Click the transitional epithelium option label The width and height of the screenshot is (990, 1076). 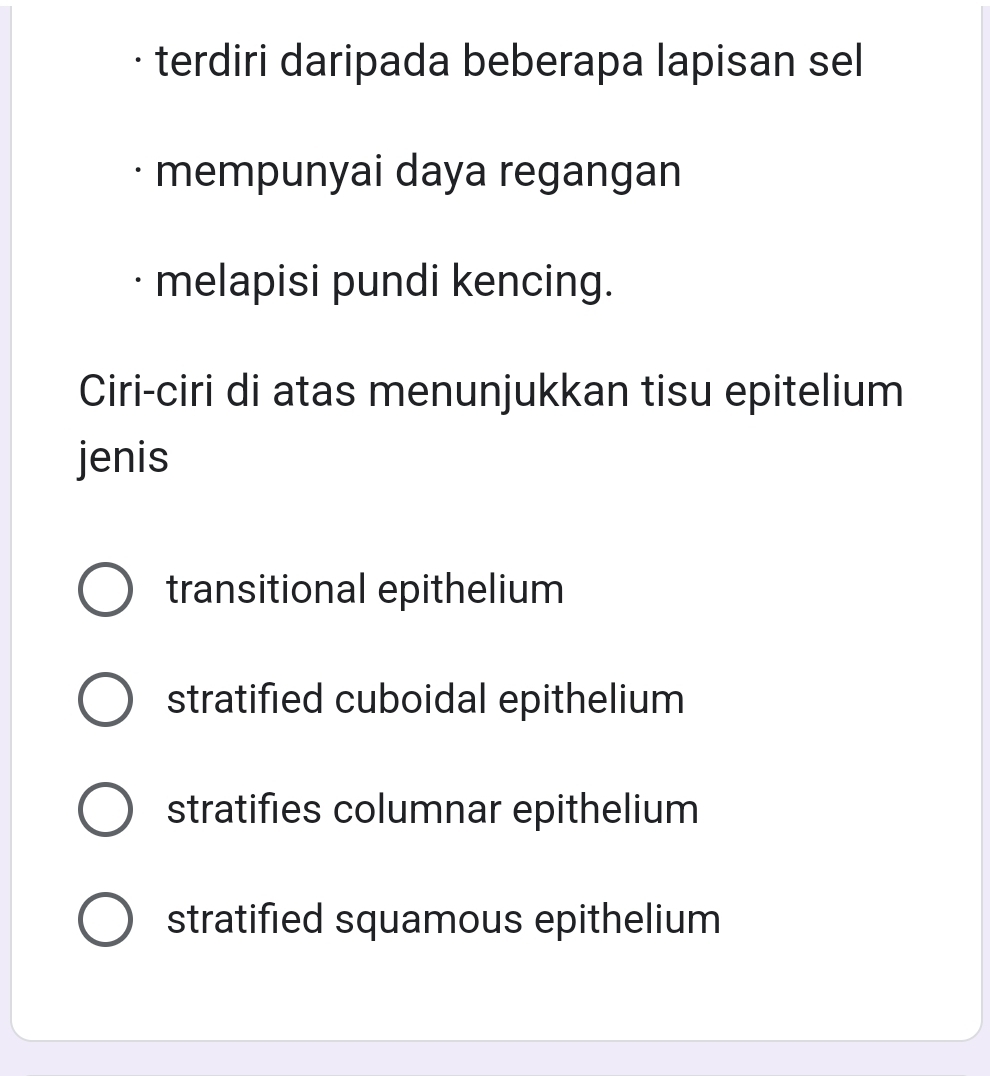point(365,590)
